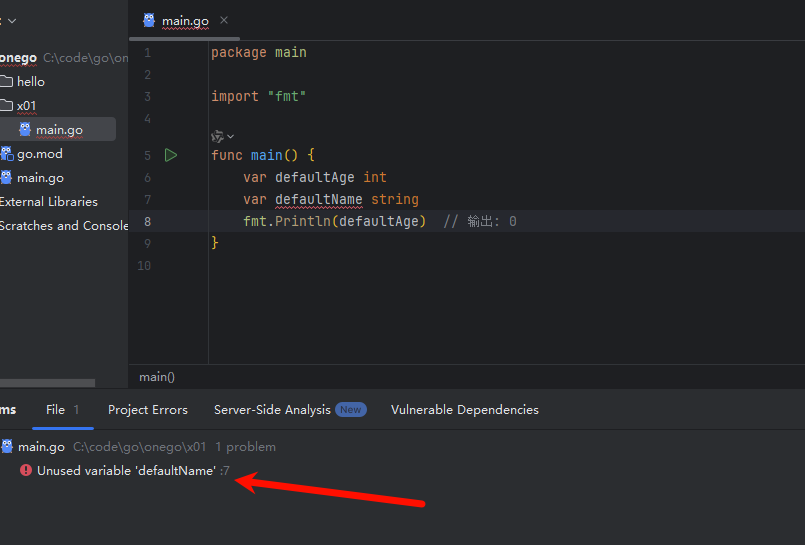
Task: Click the string type keyword on line 7
Action: pos(395,199)
